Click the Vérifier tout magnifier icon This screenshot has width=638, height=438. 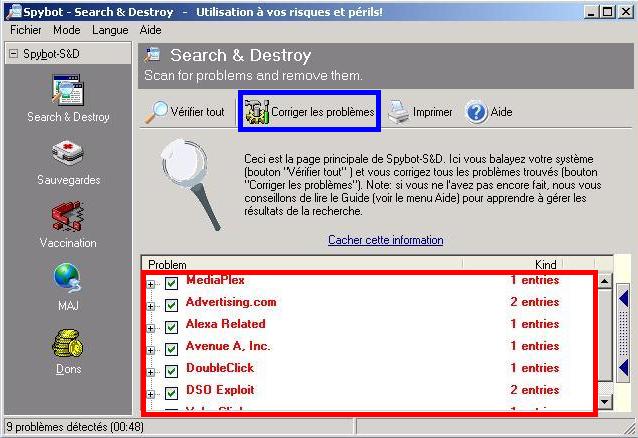(x=157, y=112)
